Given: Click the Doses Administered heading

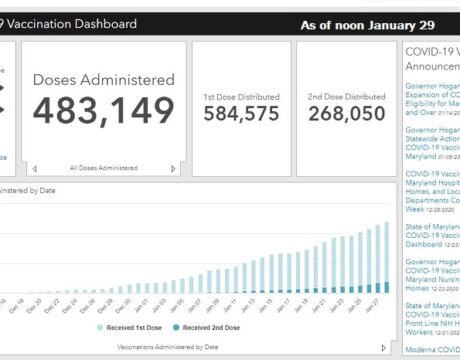Looking at the screenshot, I should tap(104, 80).
